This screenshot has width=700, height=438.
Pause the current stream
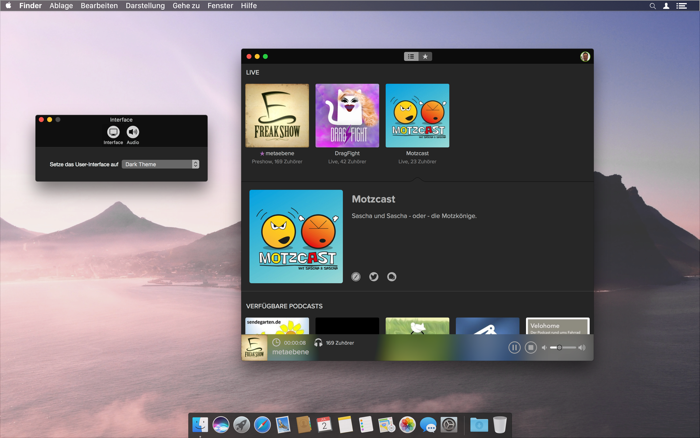click(x=514, y=347)
